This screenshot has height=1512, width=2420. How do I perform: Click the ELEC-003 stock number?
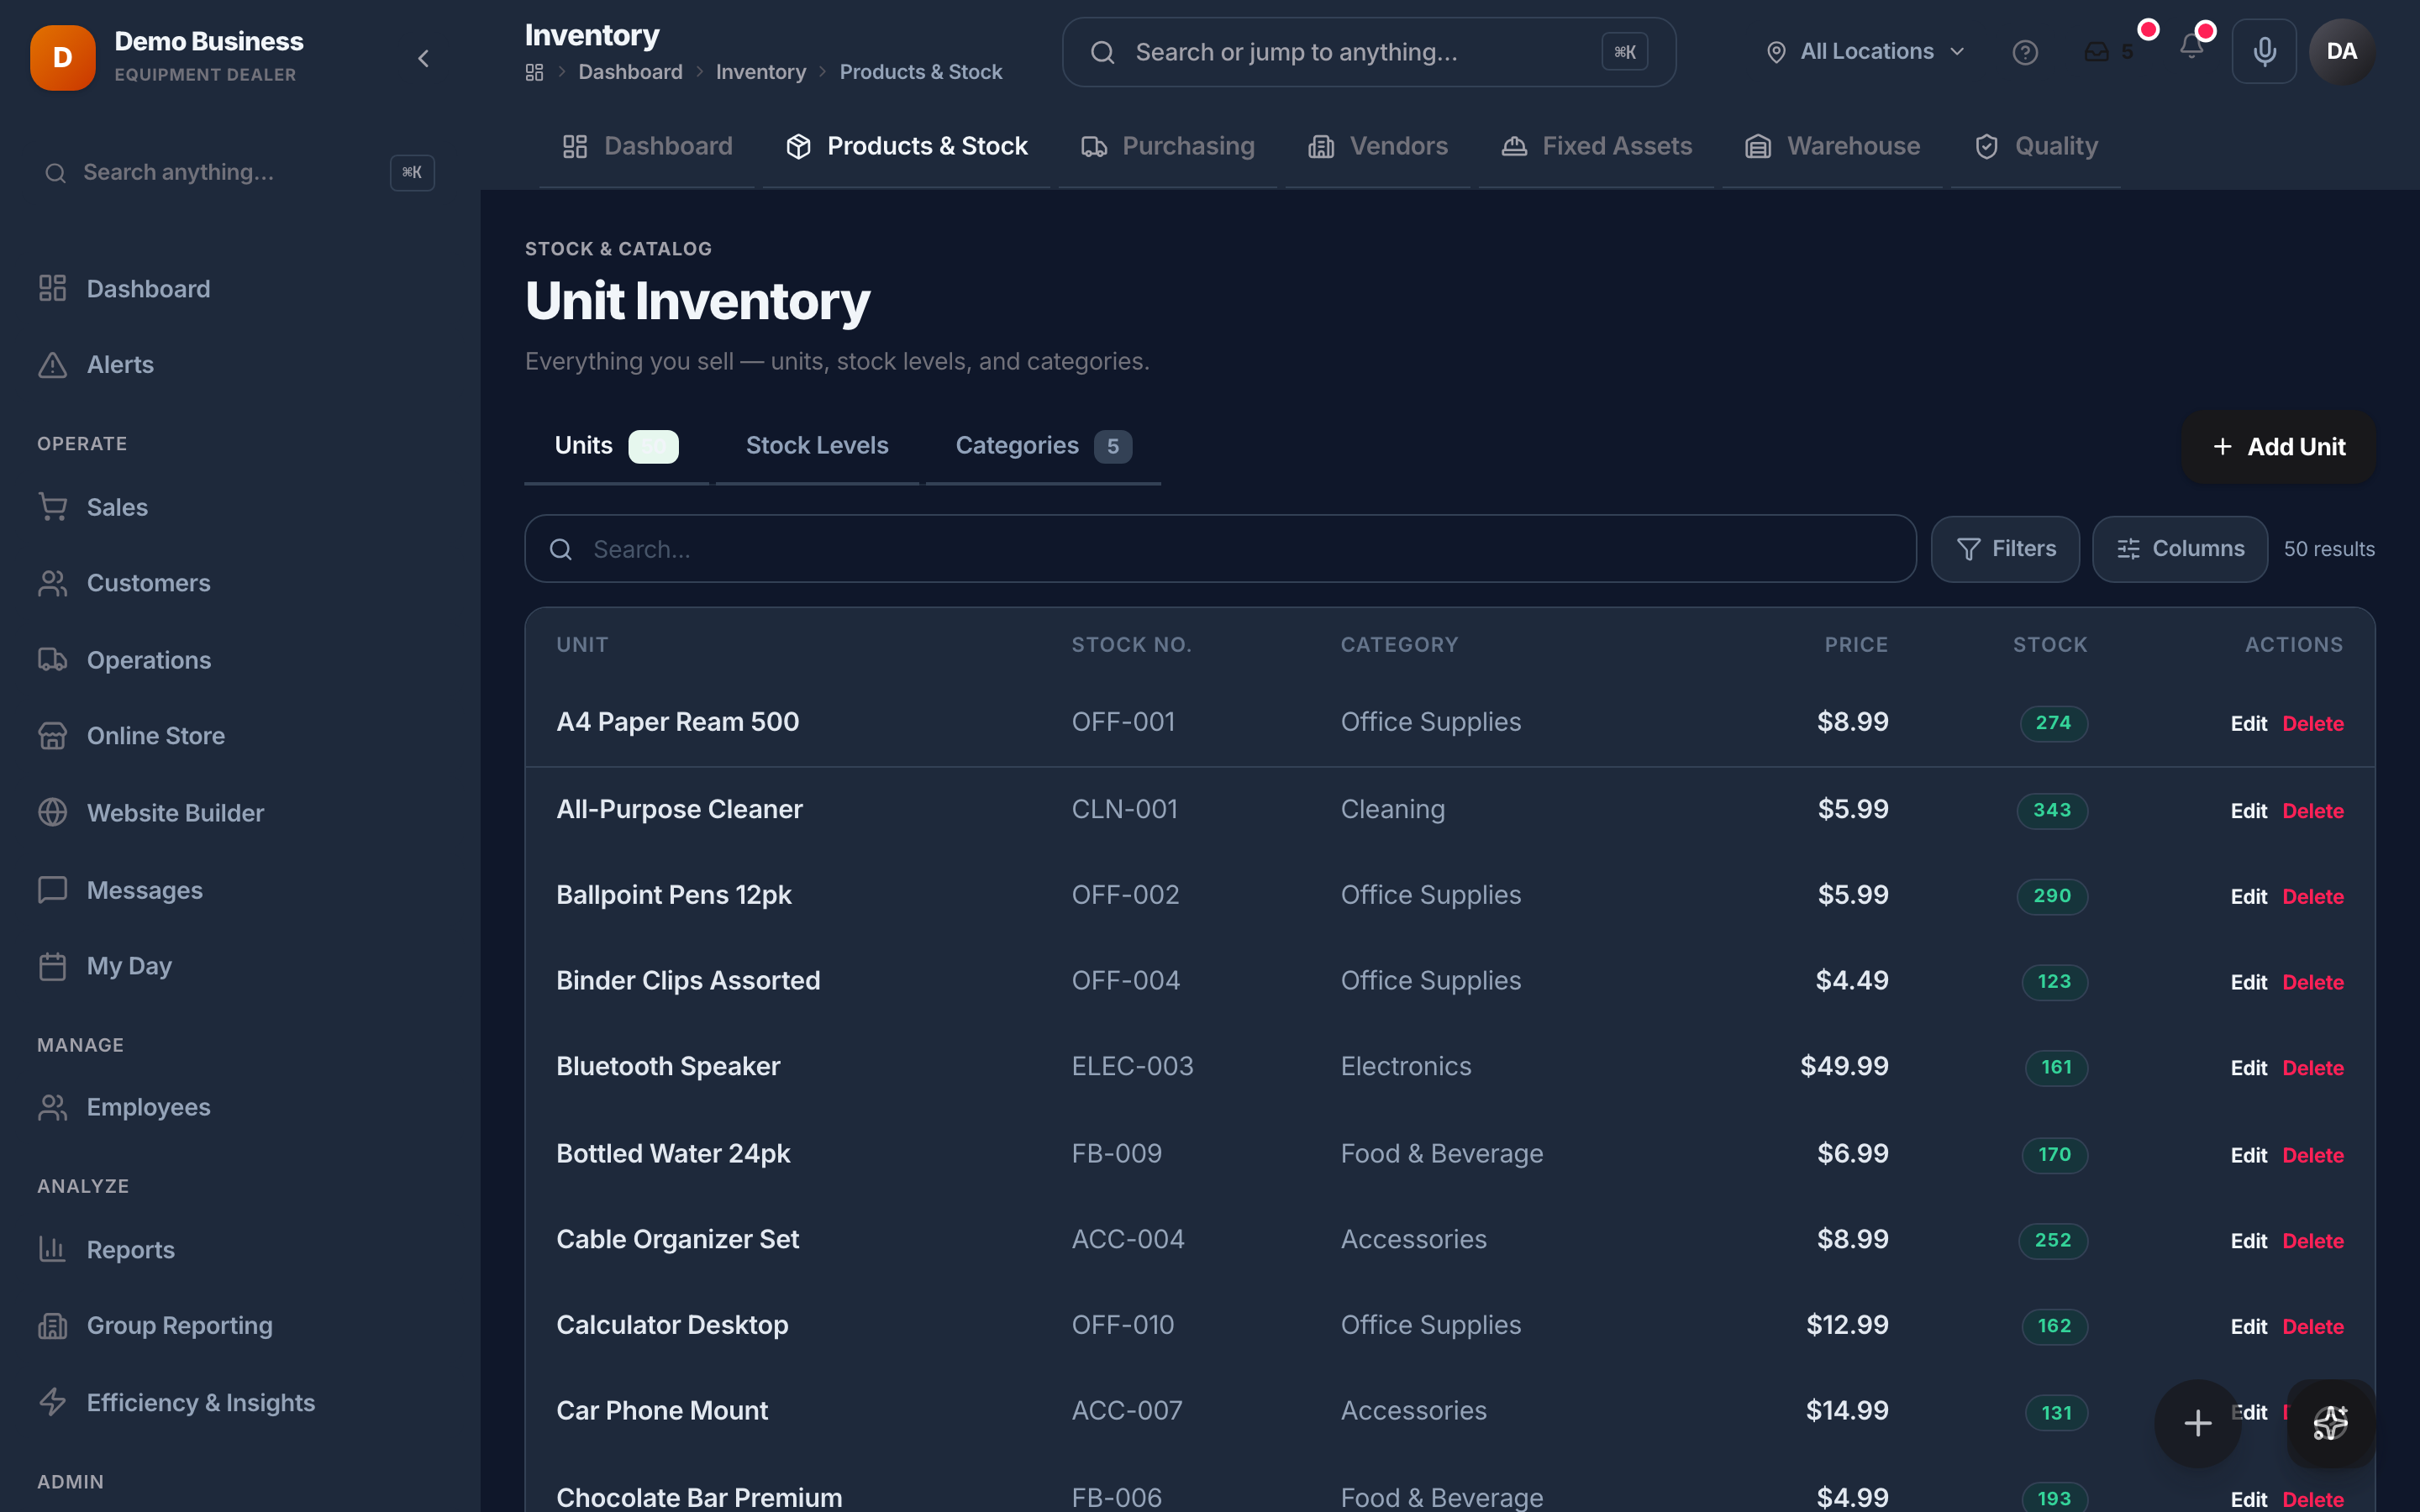click(1132, 1067)
